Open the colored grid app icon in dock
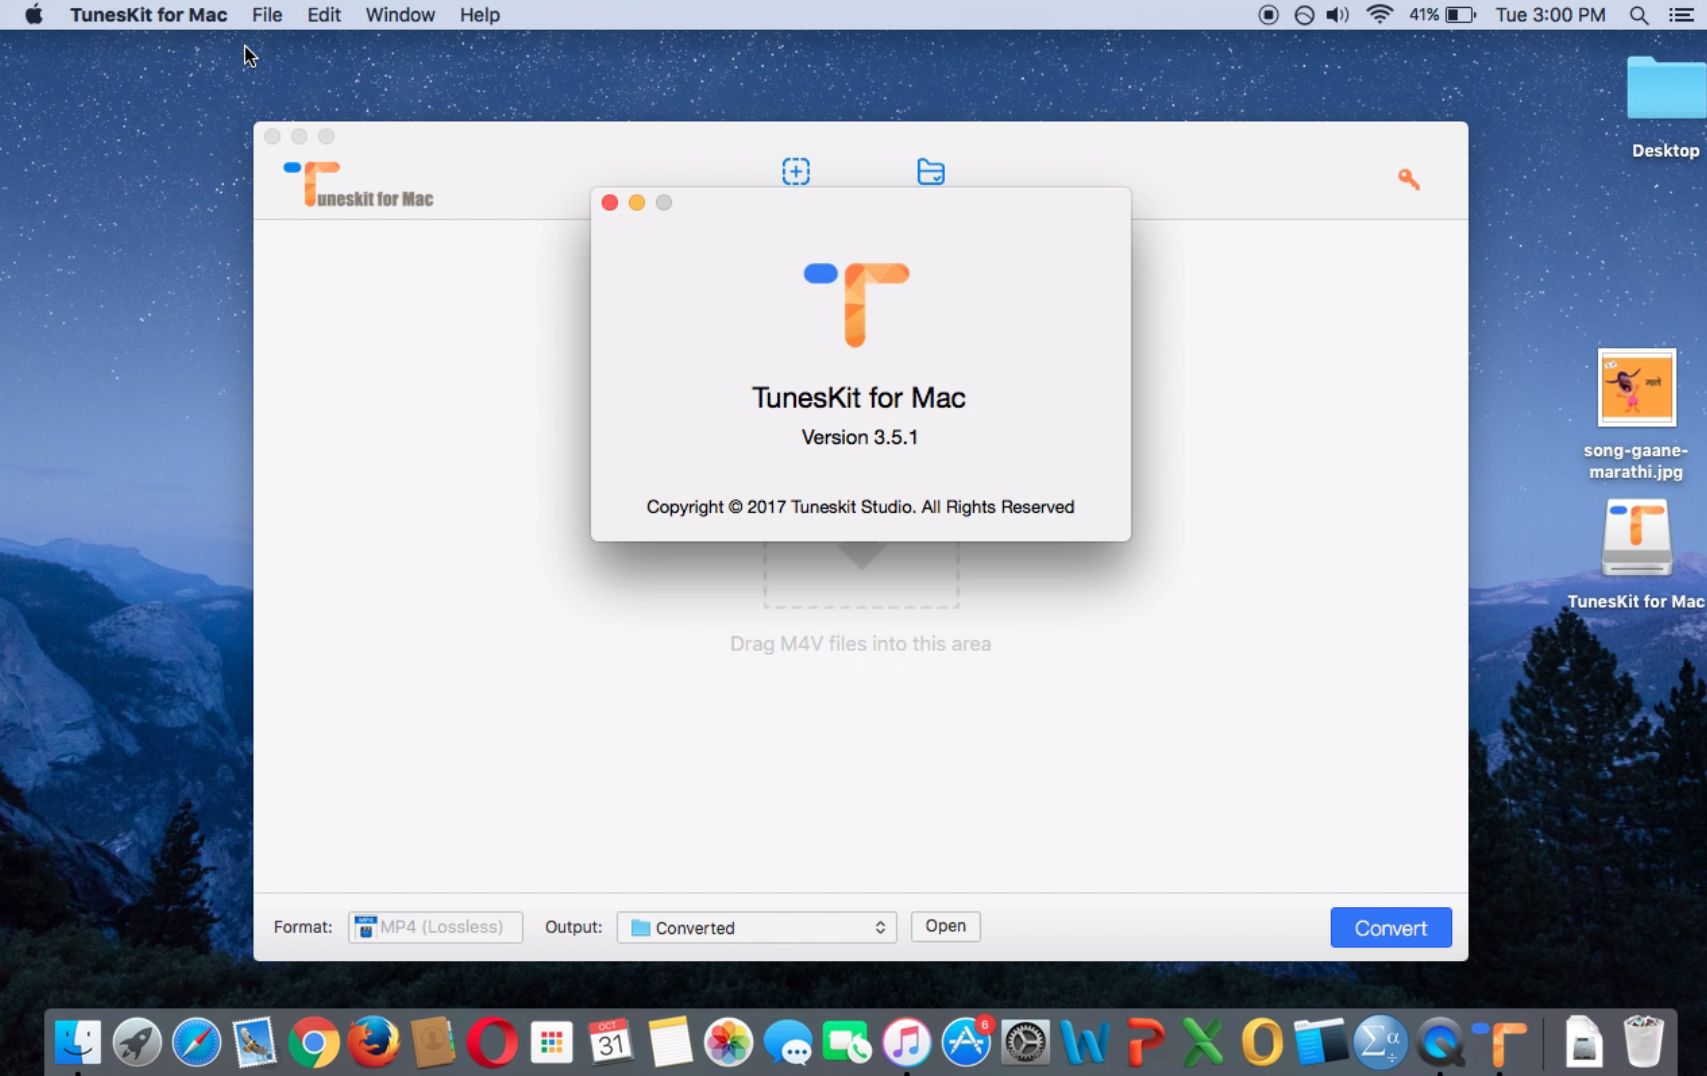The height and width of the screenshot is (1076, 1707). coord(551,1042)
